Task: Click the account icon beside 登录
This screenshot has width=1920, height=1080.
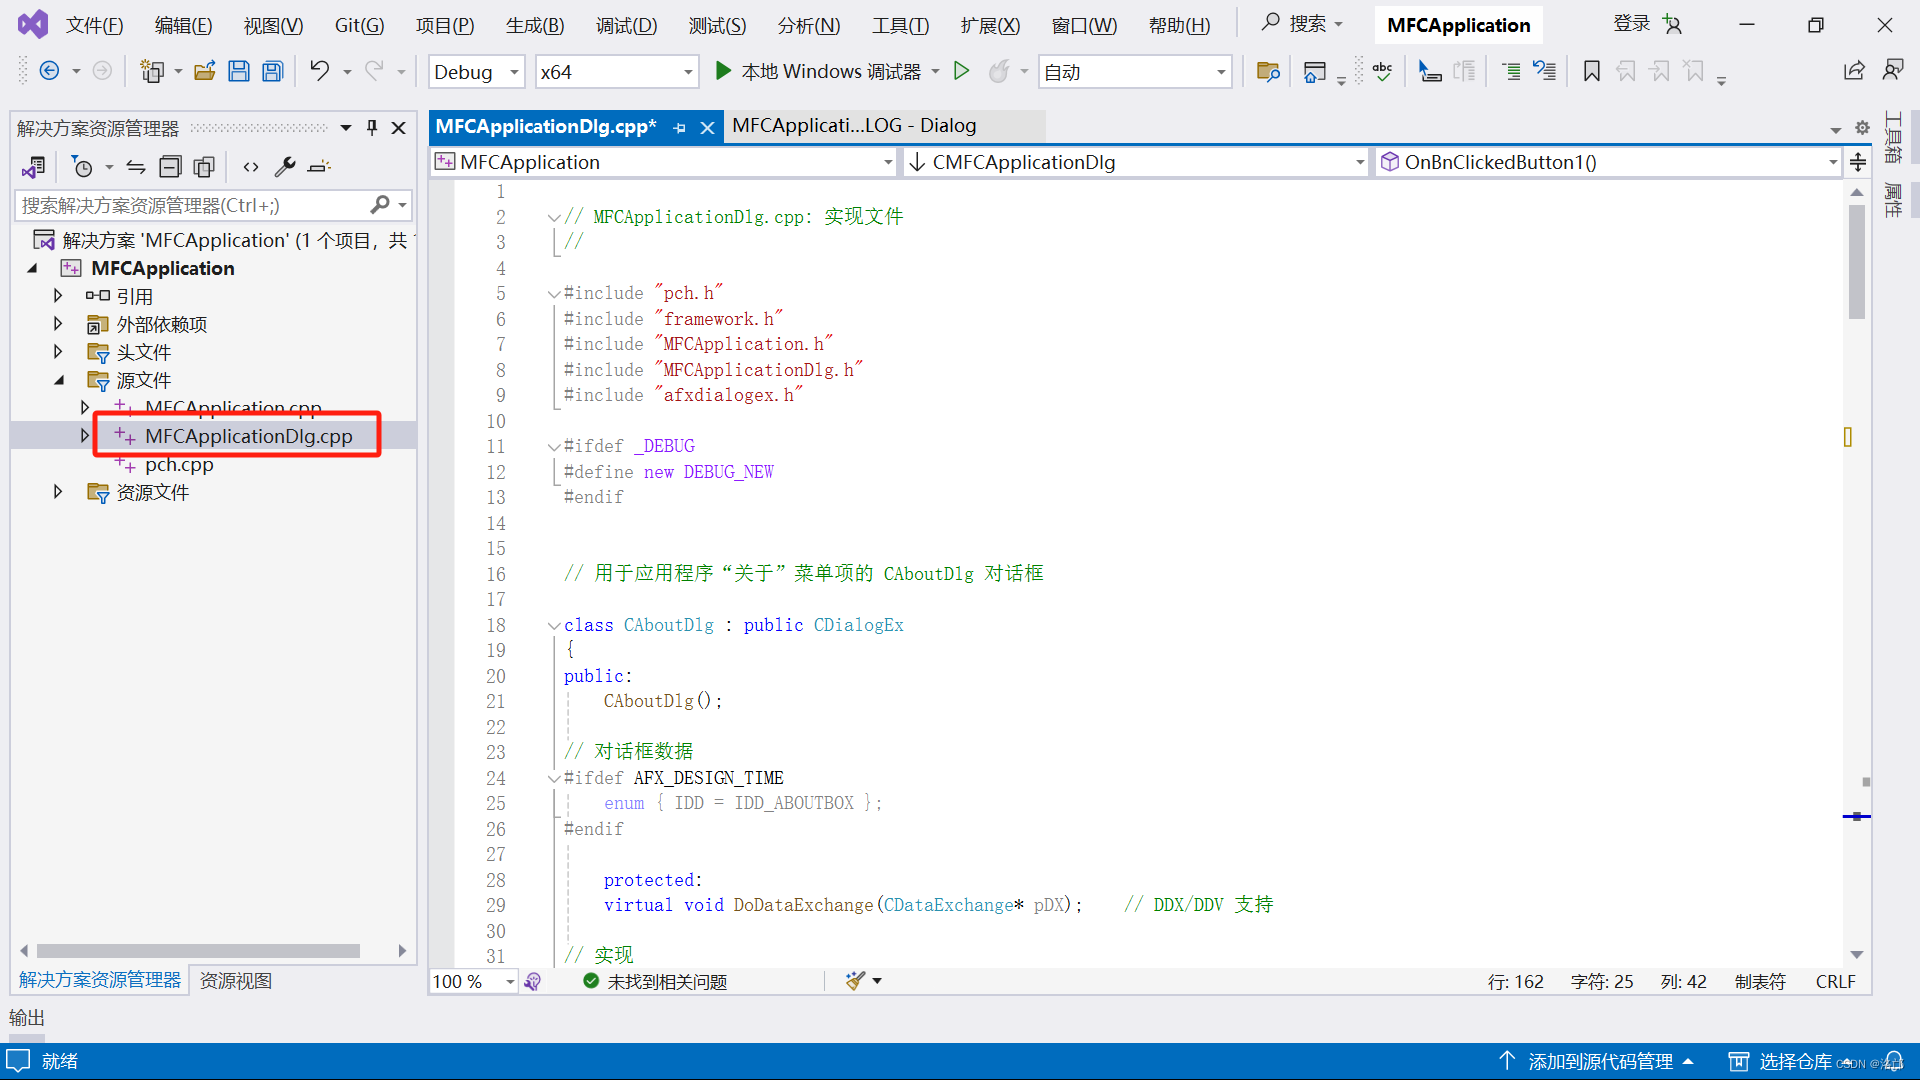Action: [1672, 25]
